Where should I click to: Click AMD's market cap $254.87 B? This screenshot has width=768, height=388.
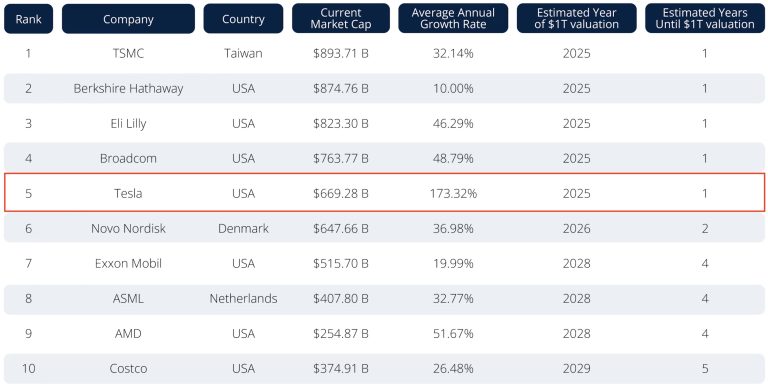341,334
